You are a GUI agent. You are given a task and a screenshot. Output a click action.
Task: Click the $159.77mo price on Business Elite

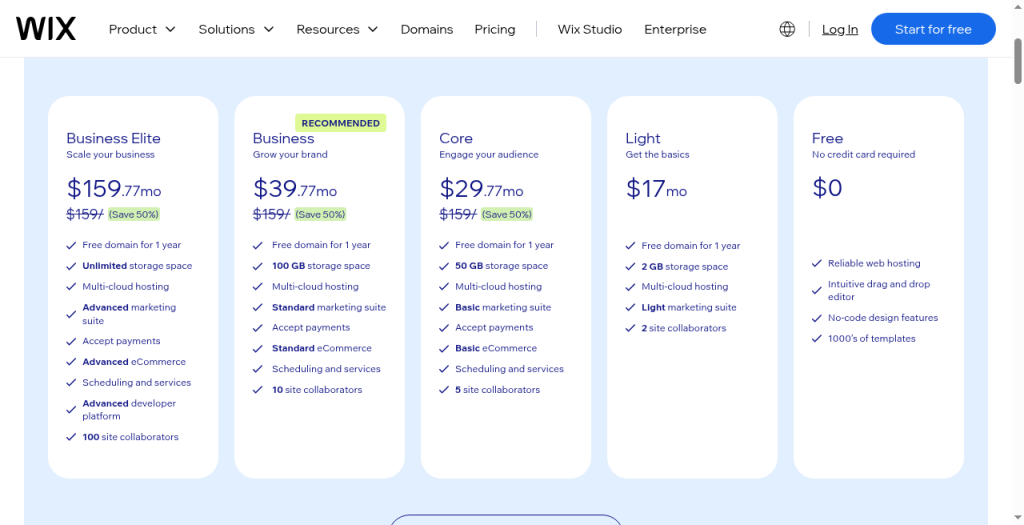[114, 188]
